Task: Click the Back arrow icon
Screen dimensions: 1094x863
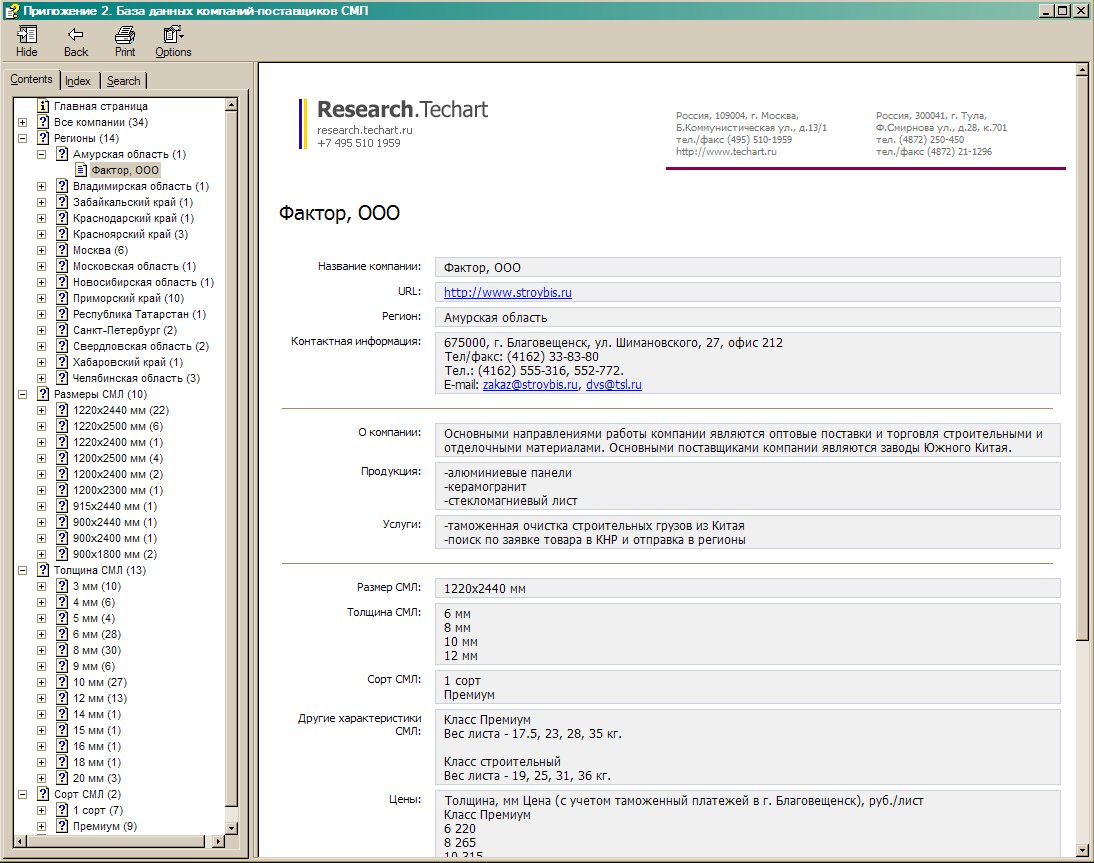Action: coord(75,34)
